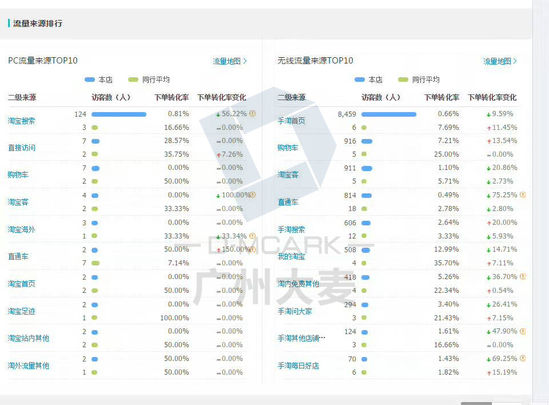Toggle wireless 本店 legend marker
The height and width of the screenshot is (405, 549).
360,80
